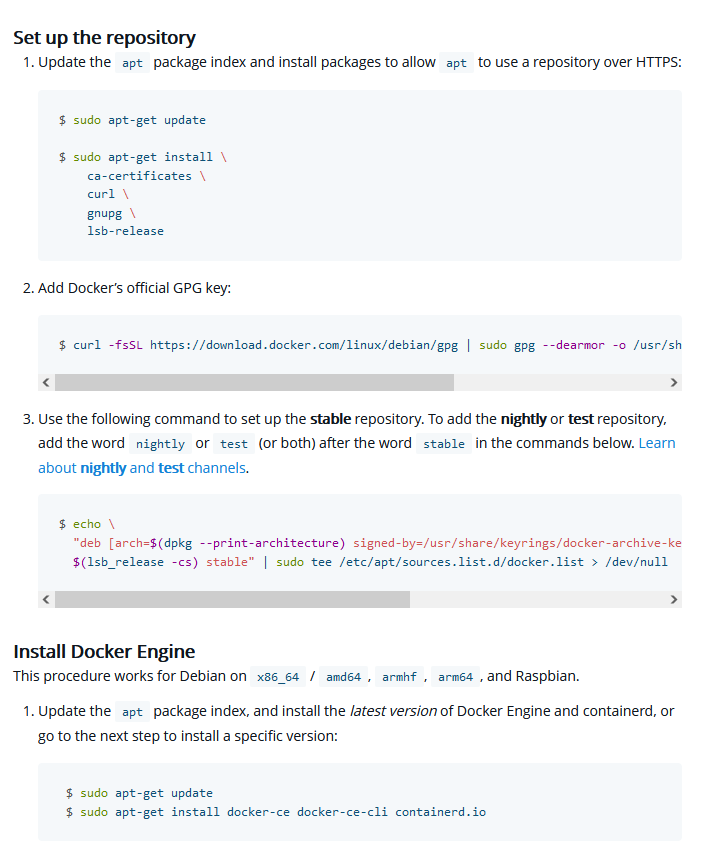Click 'latest version' italic text
The width and height of the screenshot is (709, 856).
coord(393,711)
